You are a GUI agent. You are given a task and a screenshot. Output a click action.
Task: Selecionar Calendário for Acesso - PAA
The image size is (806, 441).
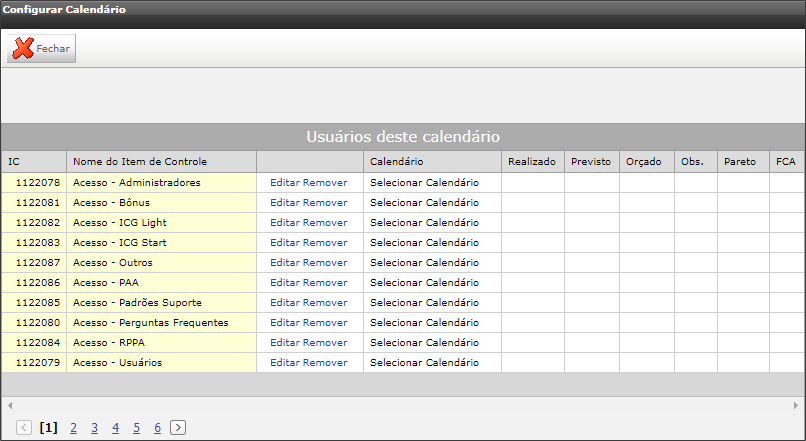tap(425, 283)
